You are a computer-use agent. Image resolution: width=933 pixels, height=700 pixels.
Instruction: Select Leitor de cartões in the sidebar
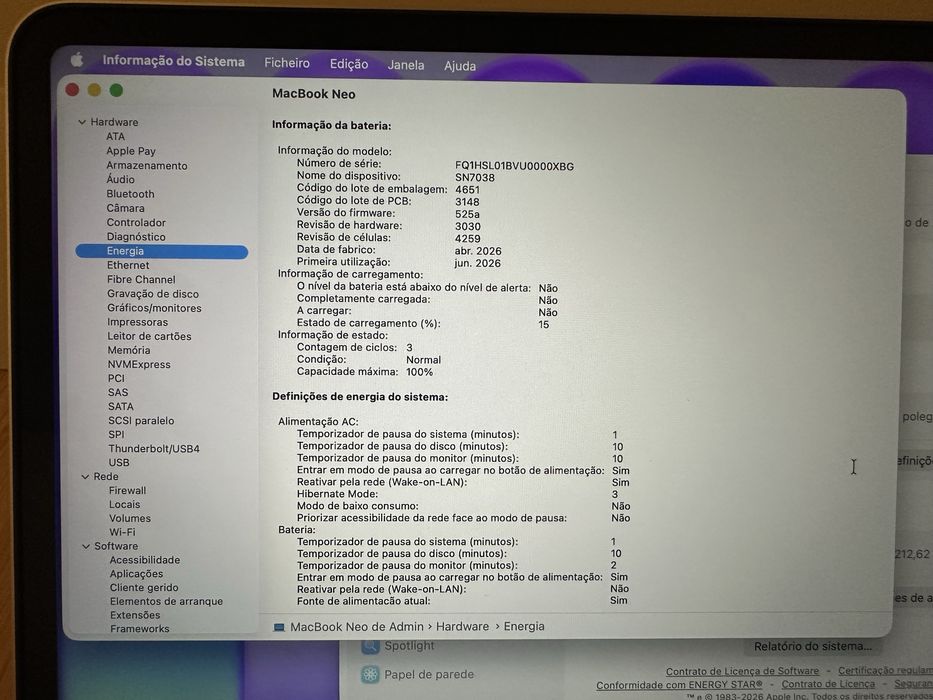click(x=149, y=336)
